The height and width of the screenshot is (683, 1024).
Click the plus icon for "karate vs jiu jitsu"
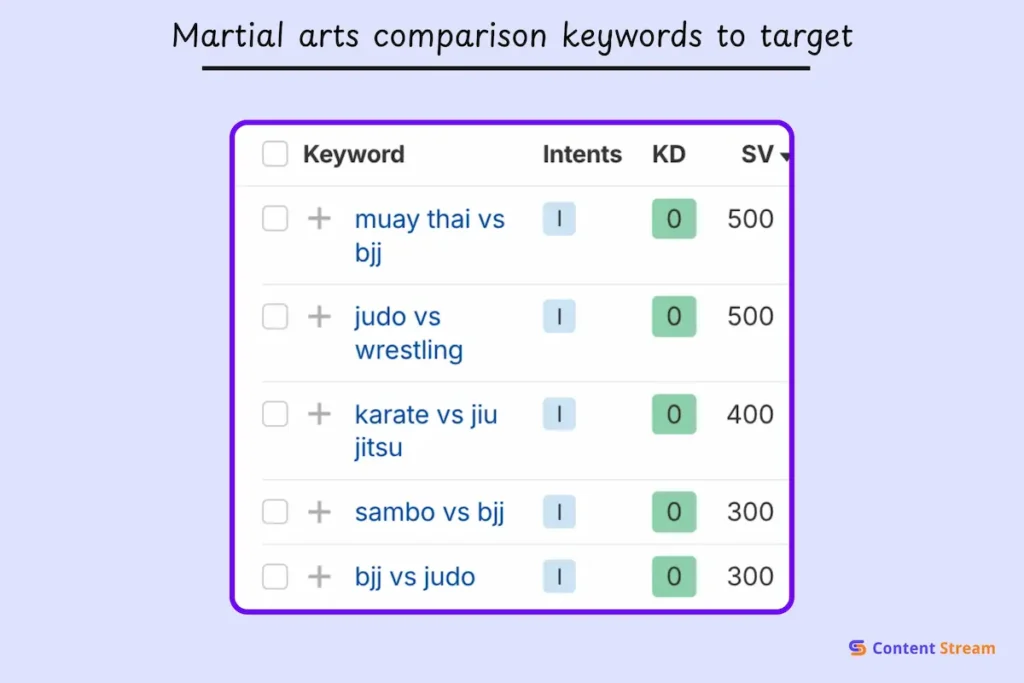pyautogui.click(x=318, y=414)
